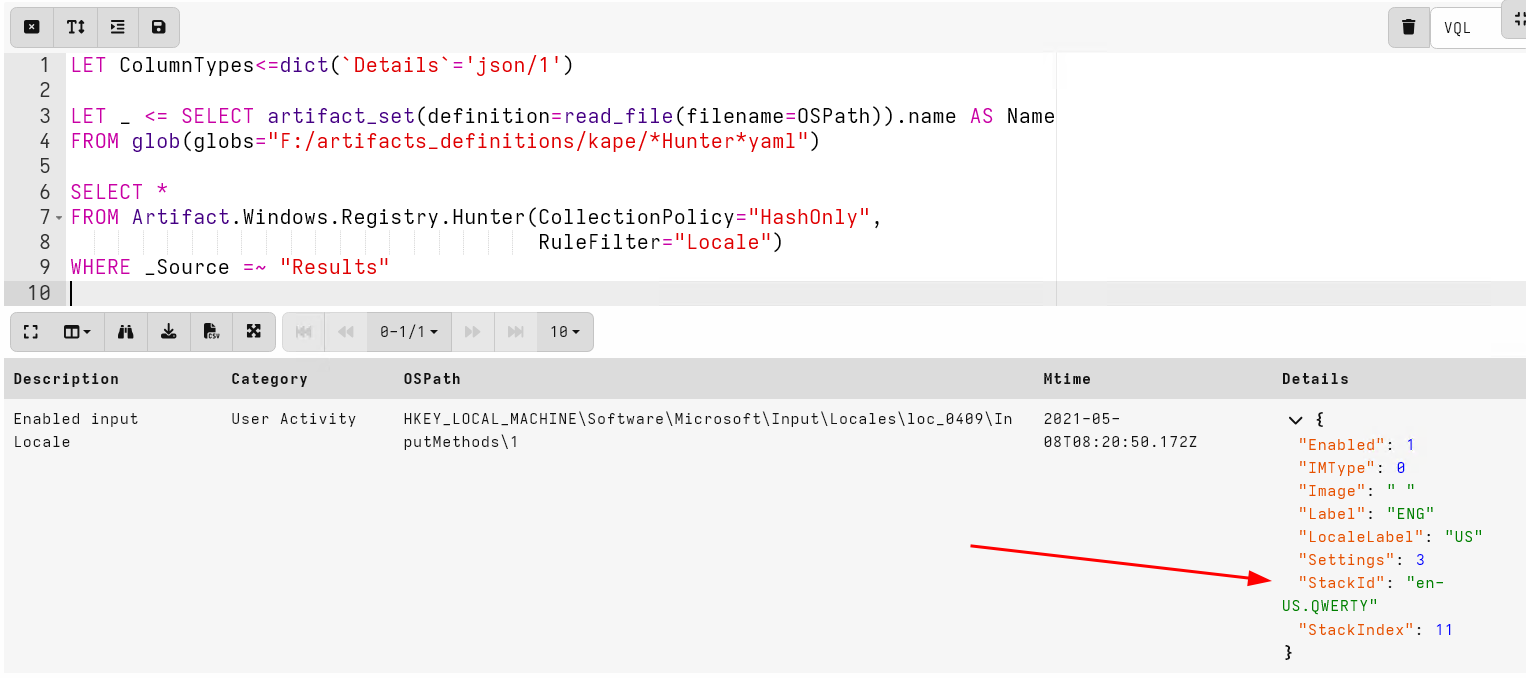Click the last page navigation button
Viewport: 1526px width, 678px height.
coord(515,331)
